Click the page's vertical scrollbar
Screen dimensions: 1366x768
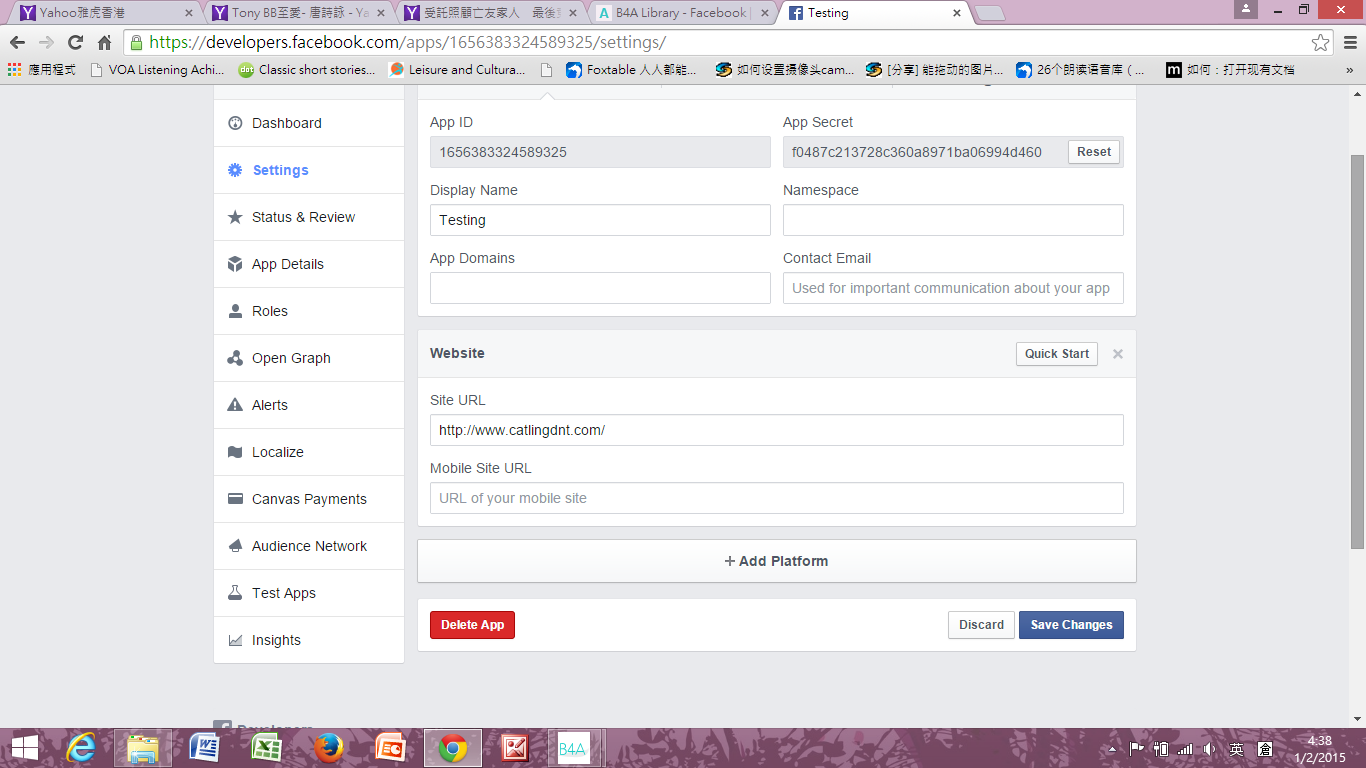click(1357, 351)
